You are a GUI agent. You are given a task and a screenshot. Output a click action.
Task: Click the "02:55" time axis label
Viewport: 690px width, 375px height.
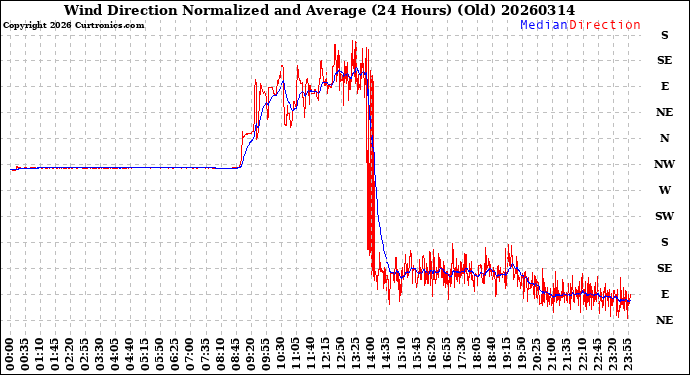85,355
